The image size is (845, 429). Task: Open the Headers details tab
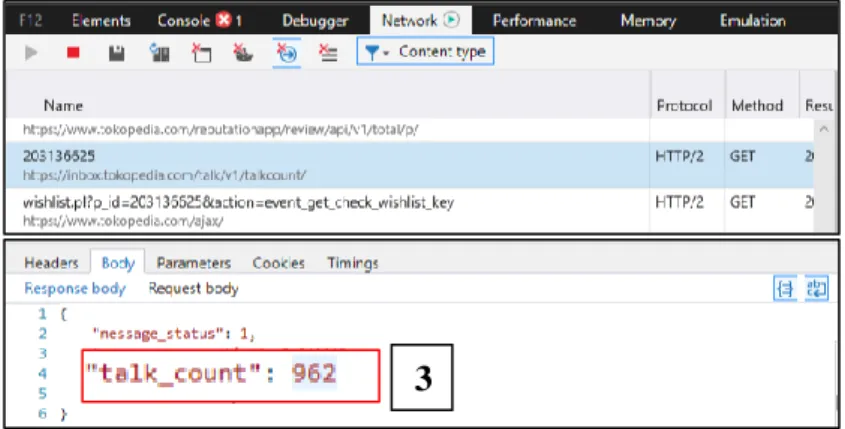[x=51, y=263]
